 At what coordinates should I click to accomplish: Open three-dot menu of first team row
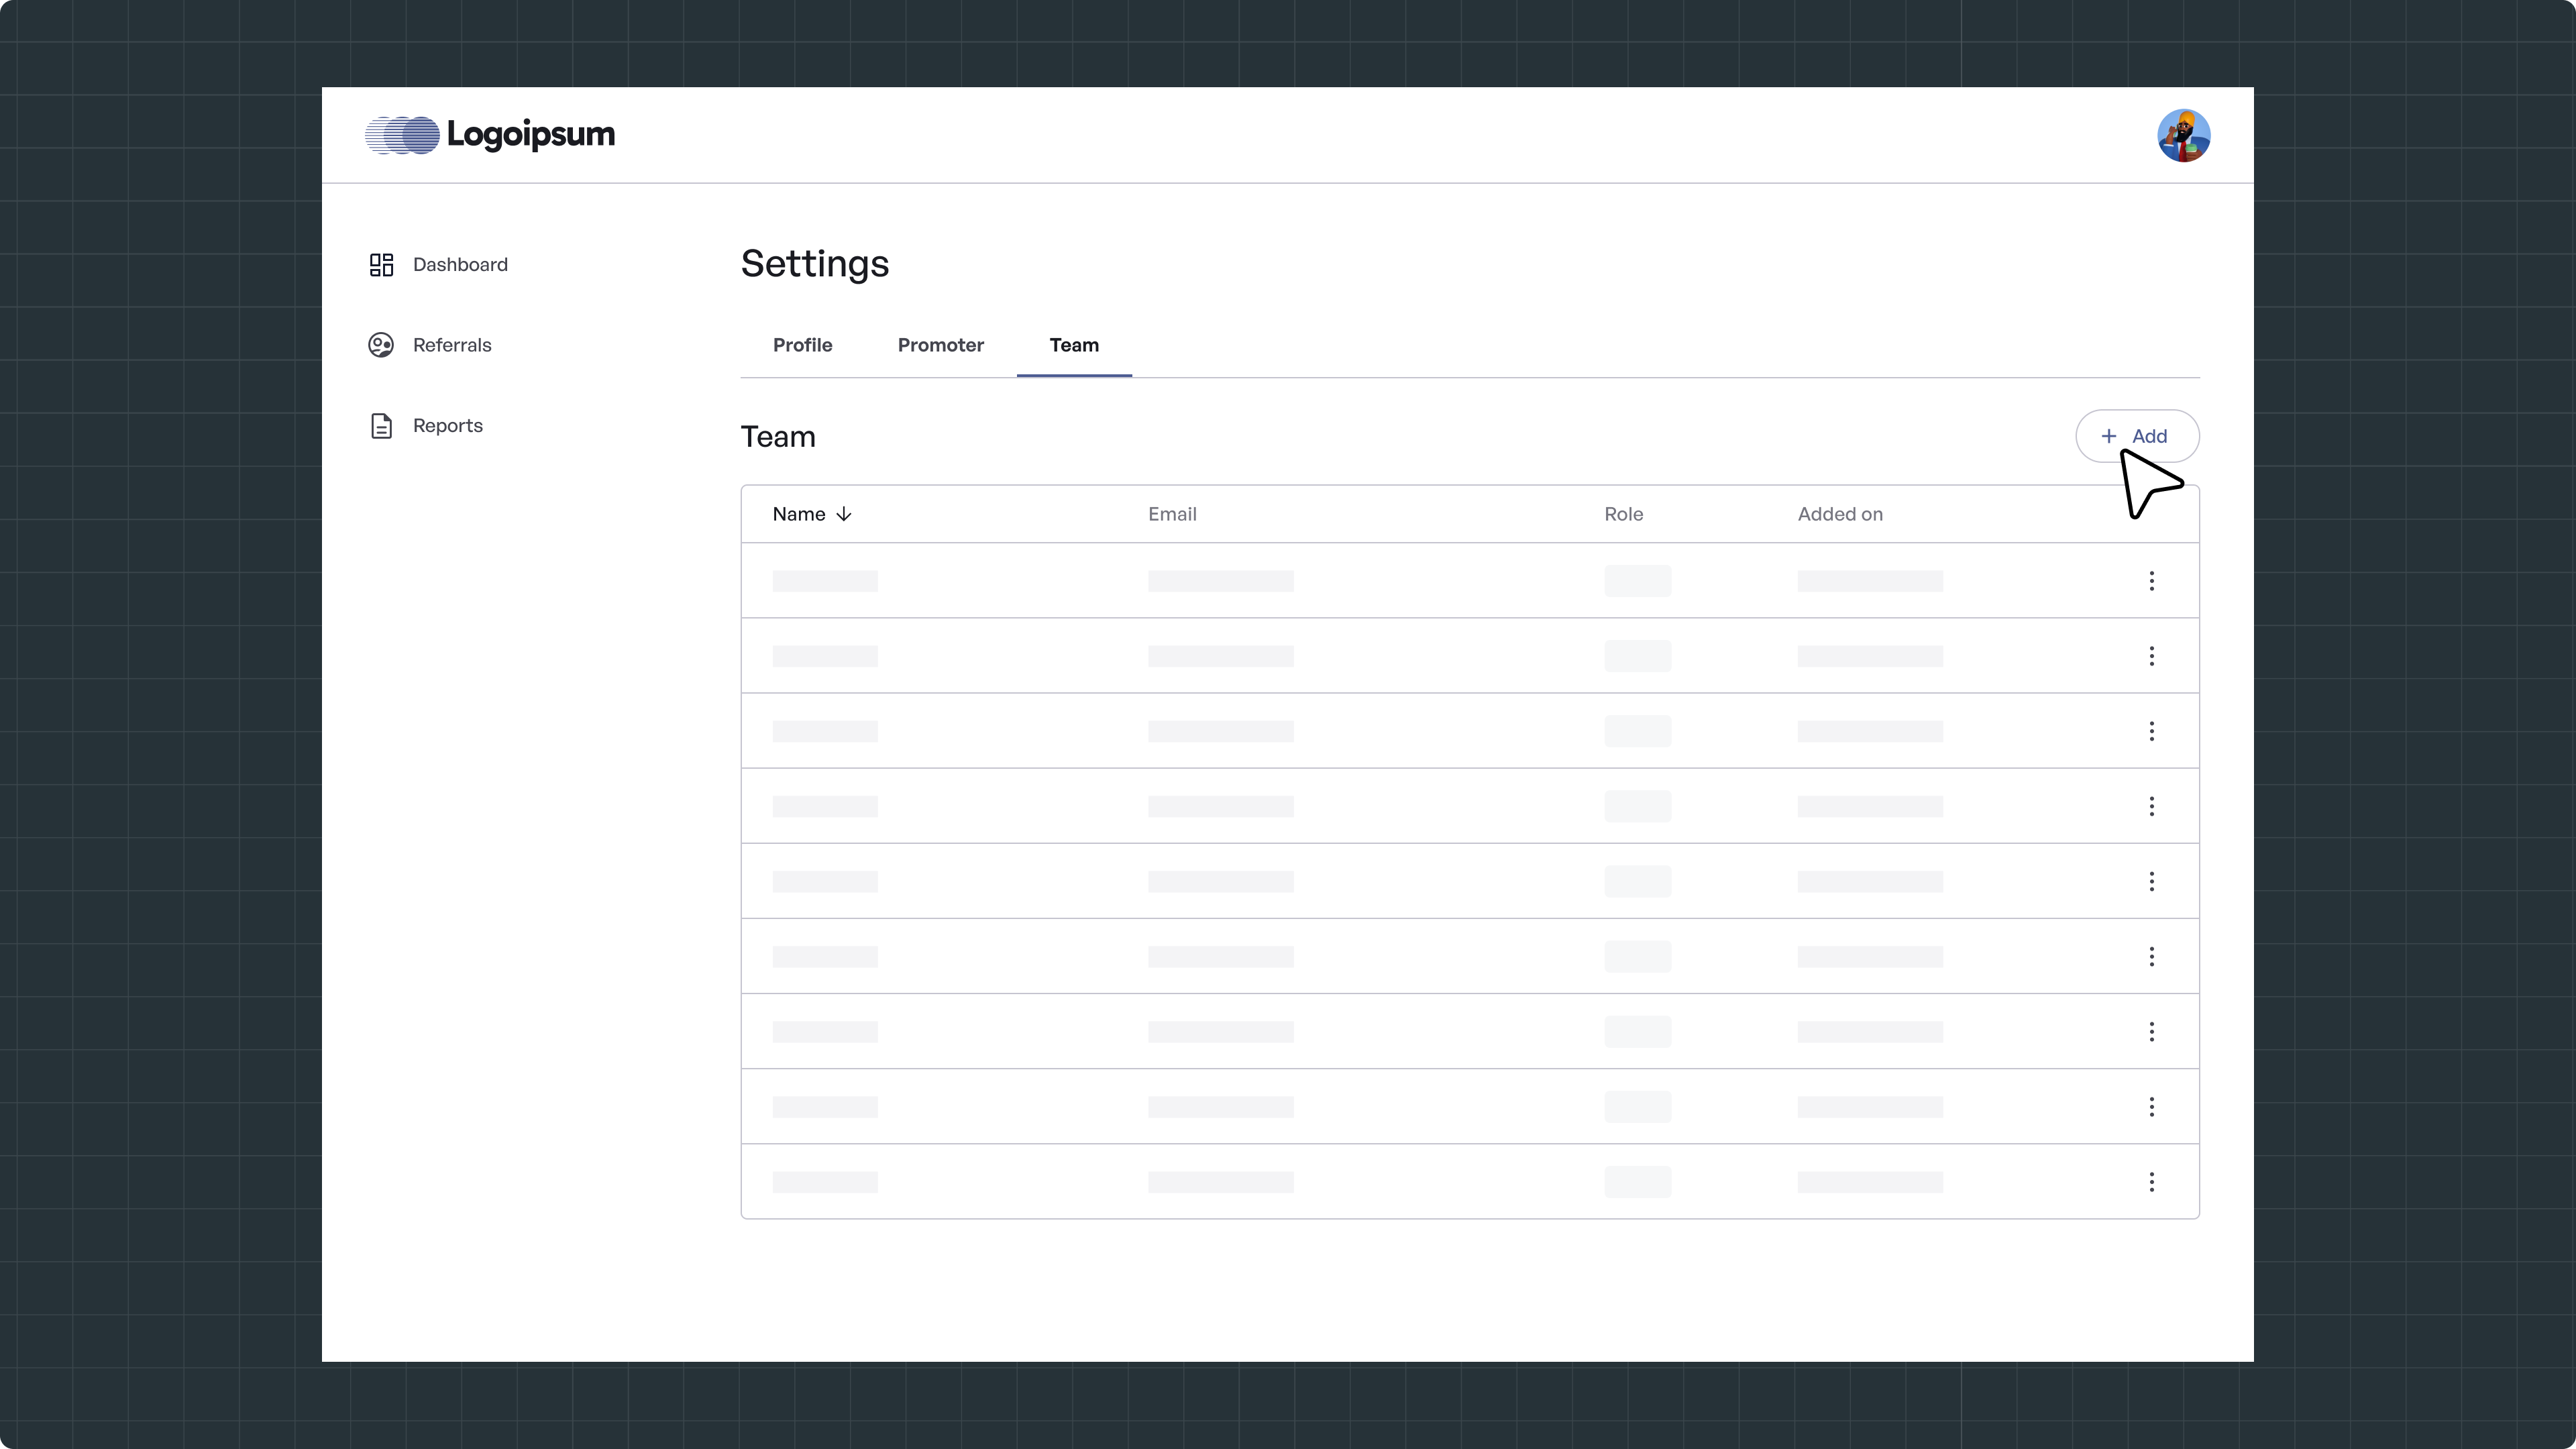pos(2151,581)
